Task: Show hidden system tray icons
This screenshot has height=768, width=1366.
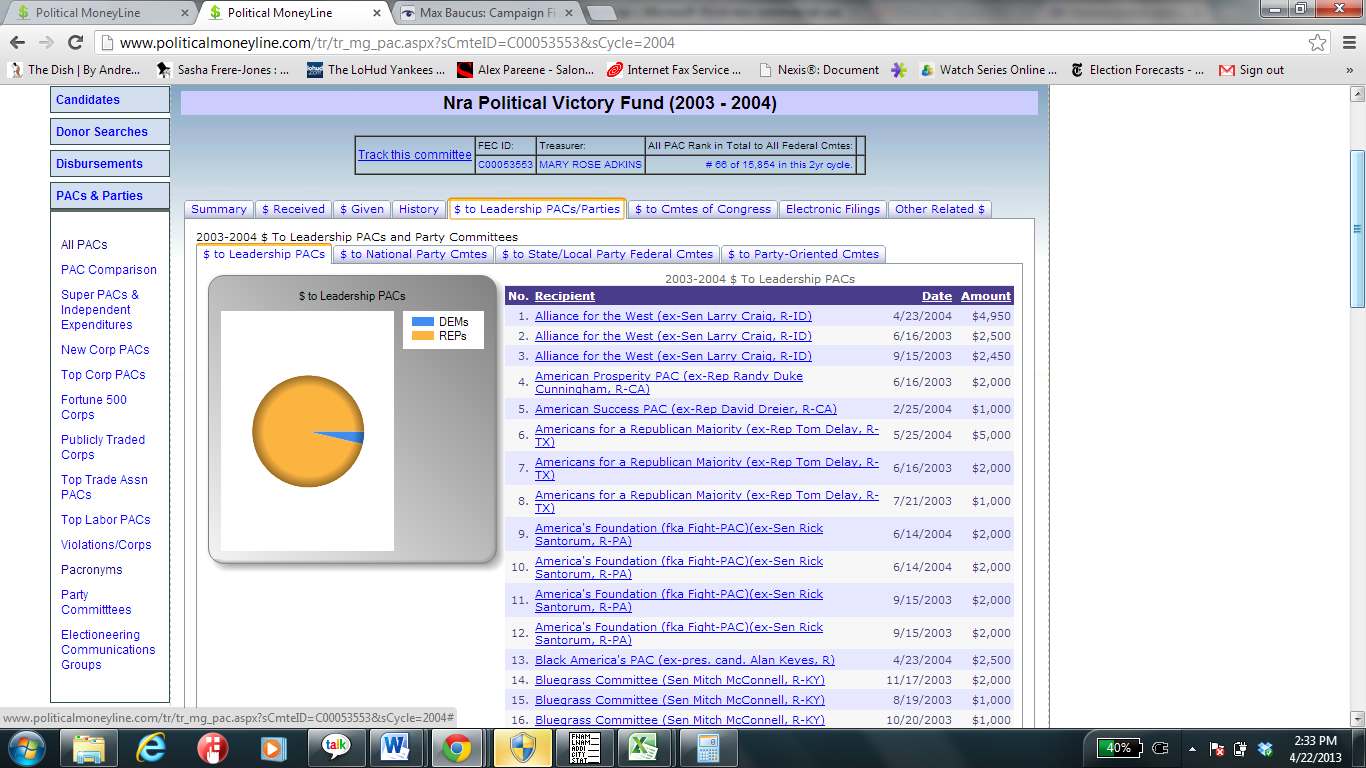Action: pos(1192,747)
